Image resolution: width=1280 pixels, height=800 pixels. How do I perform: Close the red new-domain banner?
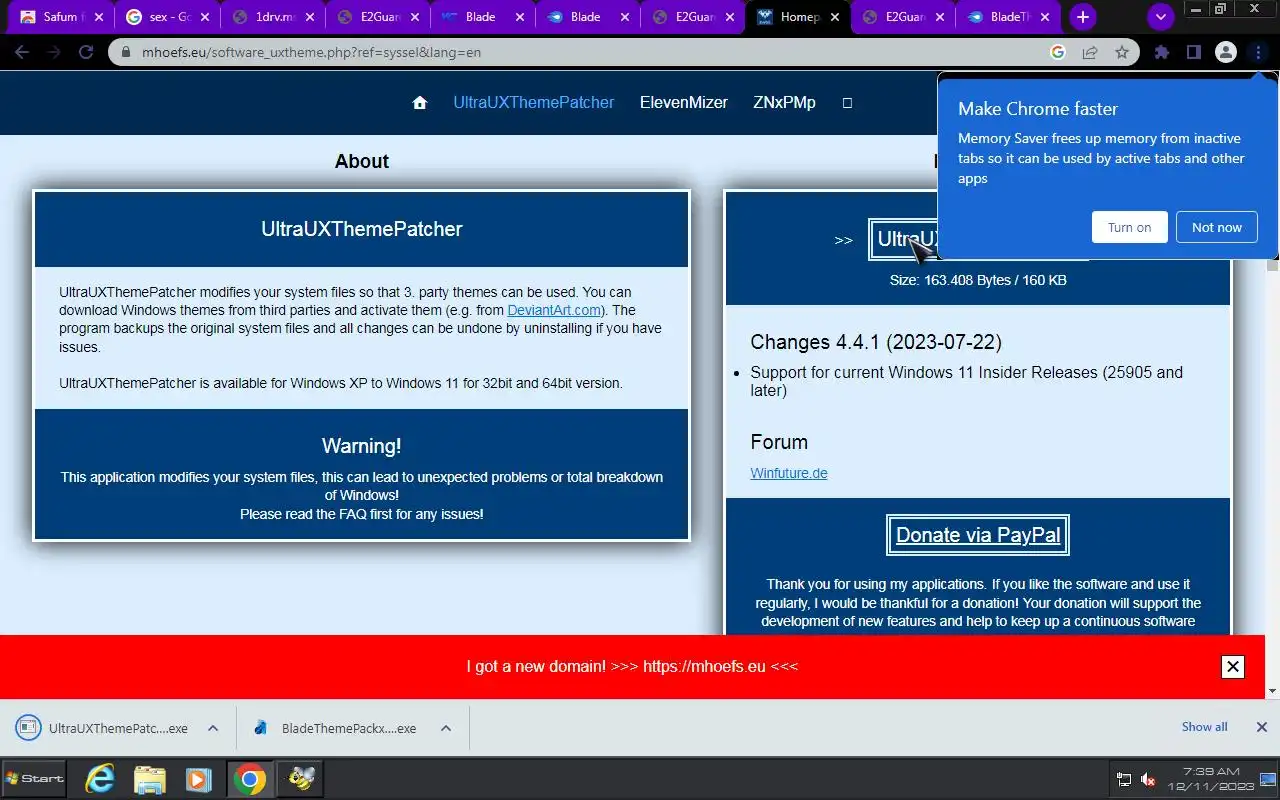[x=1233, y=666]
